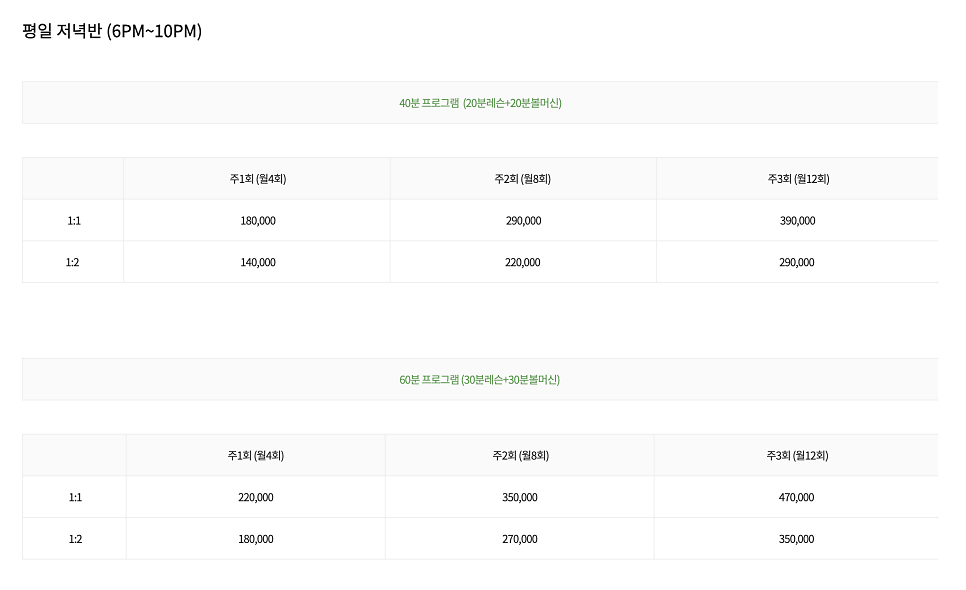Click 주1회 (월4회) header in 60분 table
The height and width of the screenshot is (590, 966).
coord(255,456)
